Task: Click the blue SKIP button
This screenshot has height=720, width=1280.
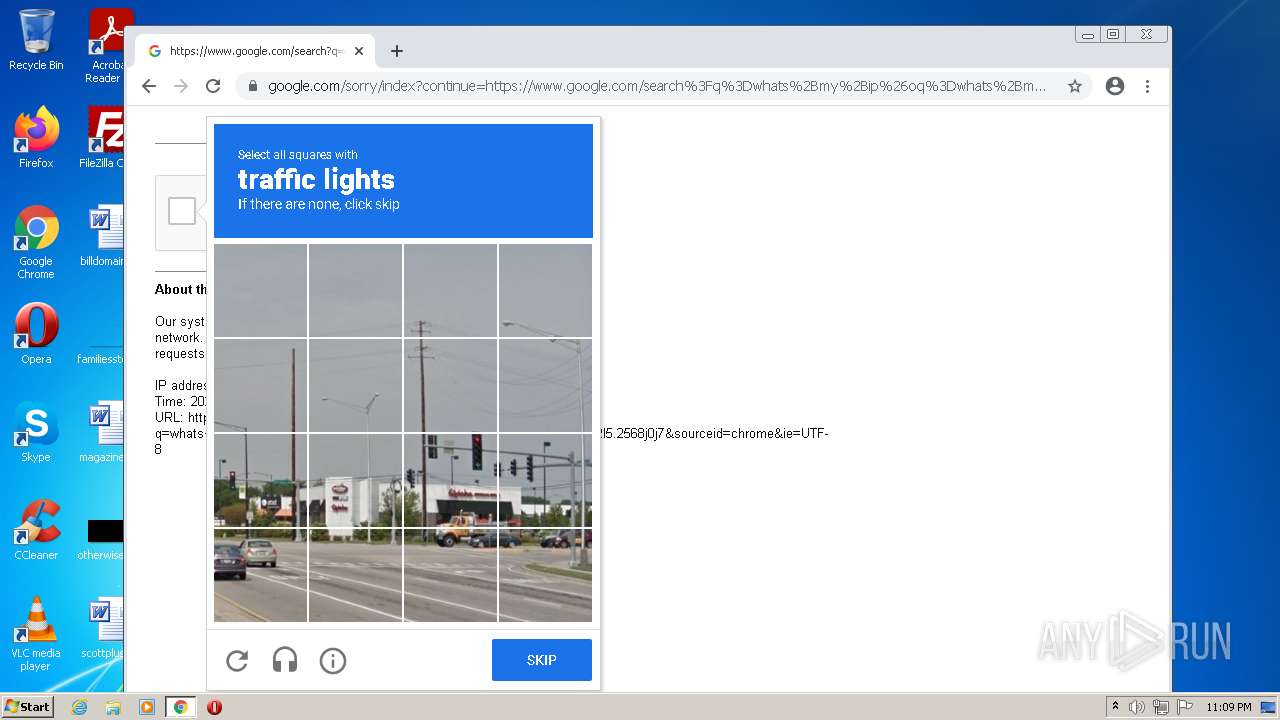Action: (x=542, y=660)
